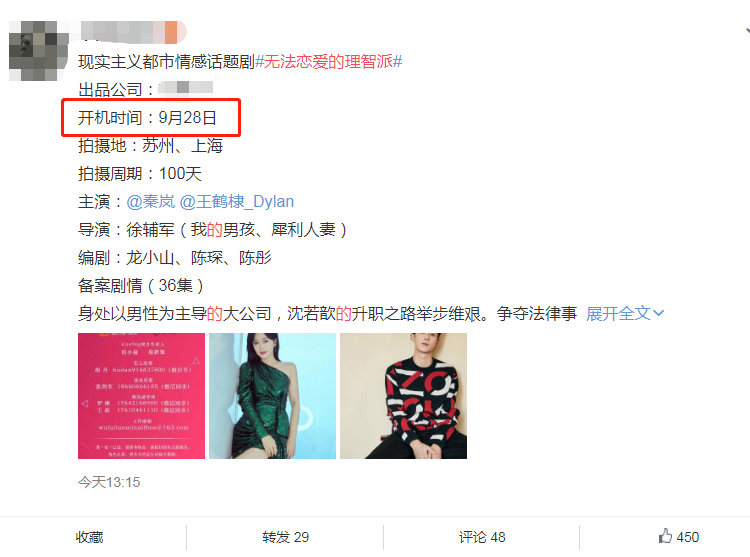Image resolution: width=750 pixels, height=557 pixels.
Task: Click the 今天13:15 post timestamp
Action: pos(109,482)
